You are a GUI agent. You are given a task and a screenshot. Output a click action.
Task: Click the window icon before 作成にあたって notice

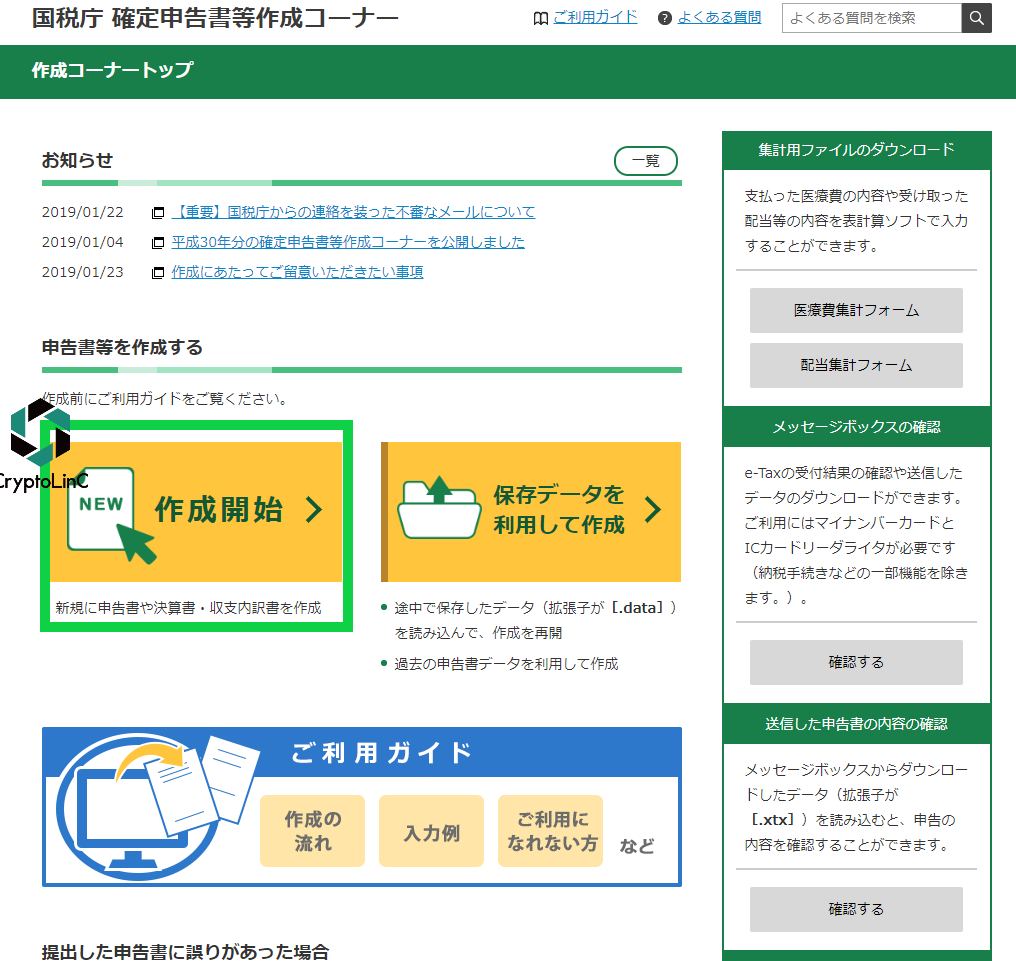click(x=157, y=273)
